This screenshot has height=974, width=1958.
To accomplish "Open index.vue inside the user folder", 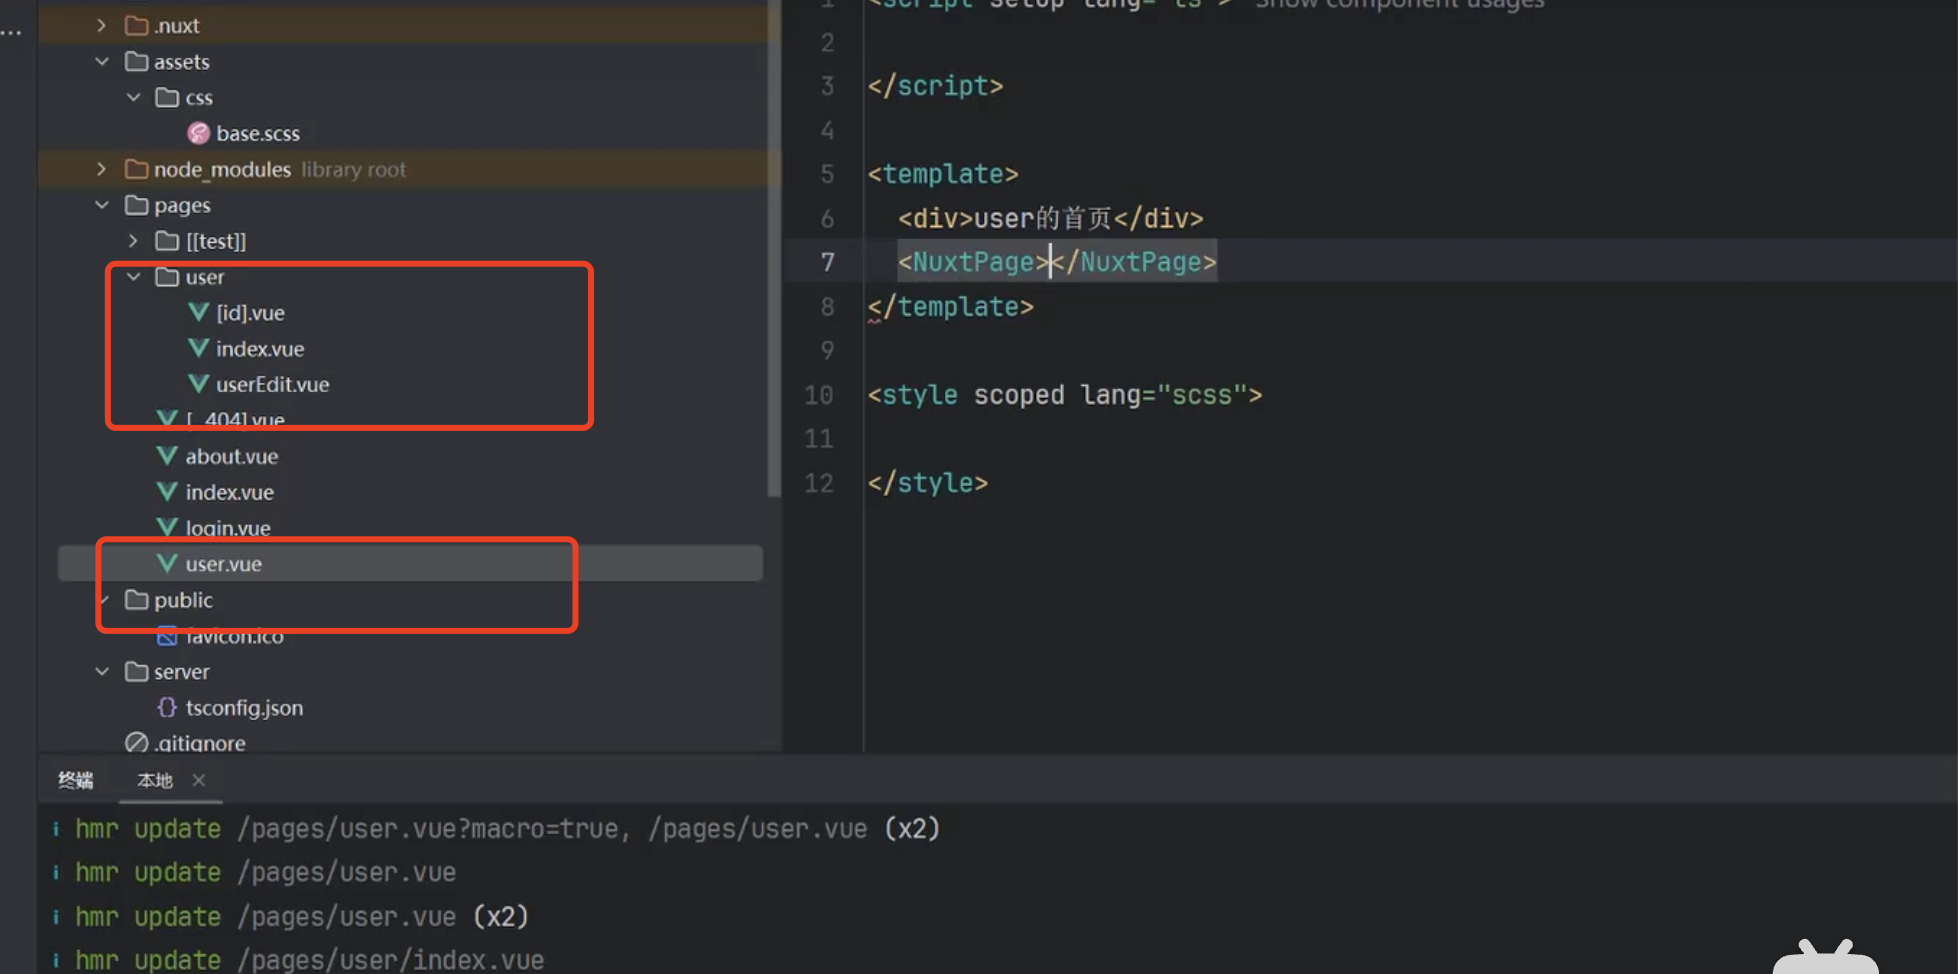I will (x=260, y=349).
